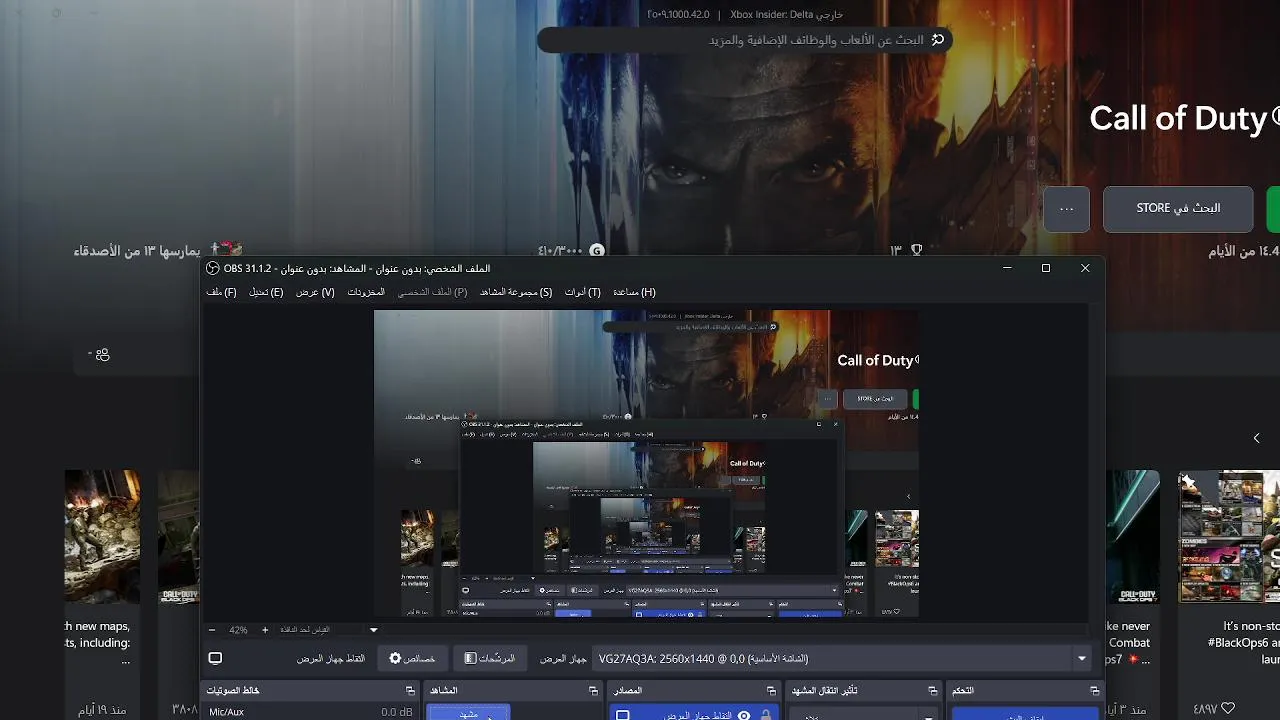Click the search magnifier icon in Xbox app
This screenshot has height=720, width=1280.
937,40
